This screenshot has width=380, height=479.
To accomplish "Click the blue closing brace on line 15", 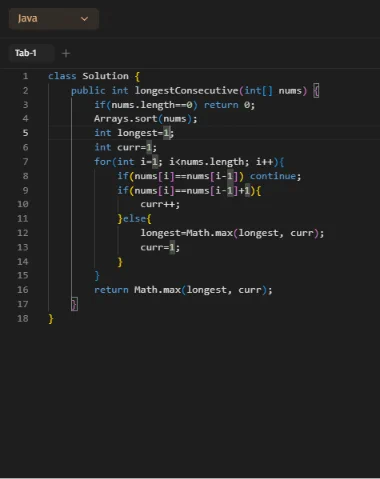I will tap(97, 276).
